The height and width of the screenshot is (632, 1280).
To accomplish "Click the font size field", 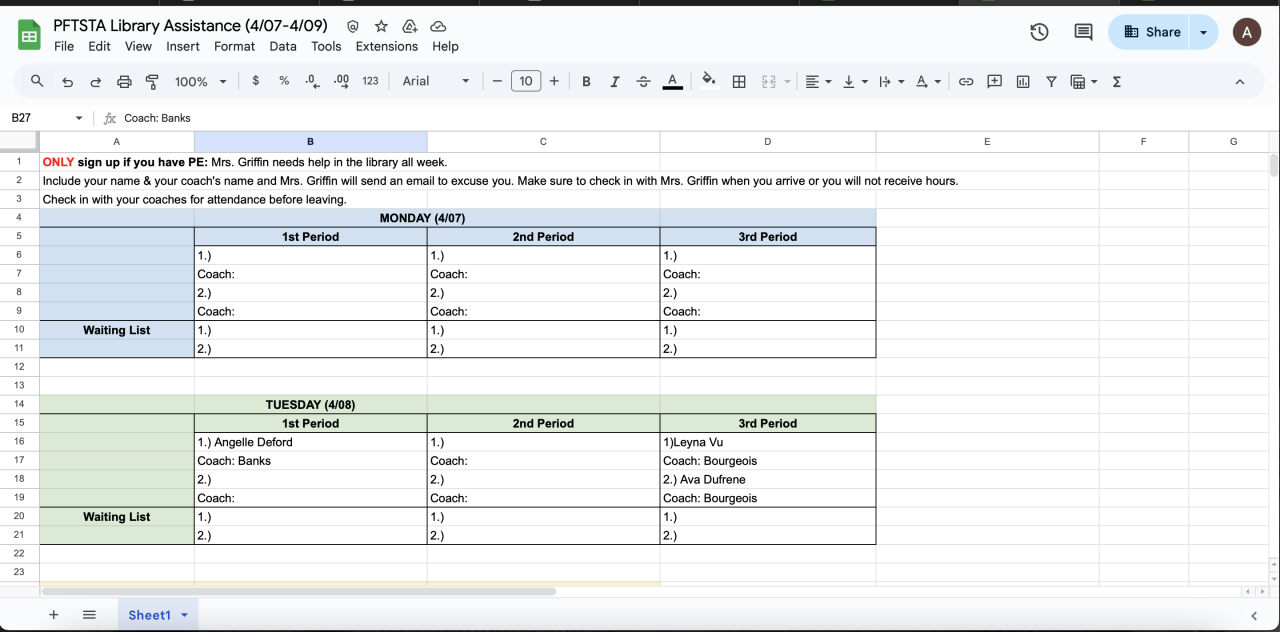I will click(526, 81).
